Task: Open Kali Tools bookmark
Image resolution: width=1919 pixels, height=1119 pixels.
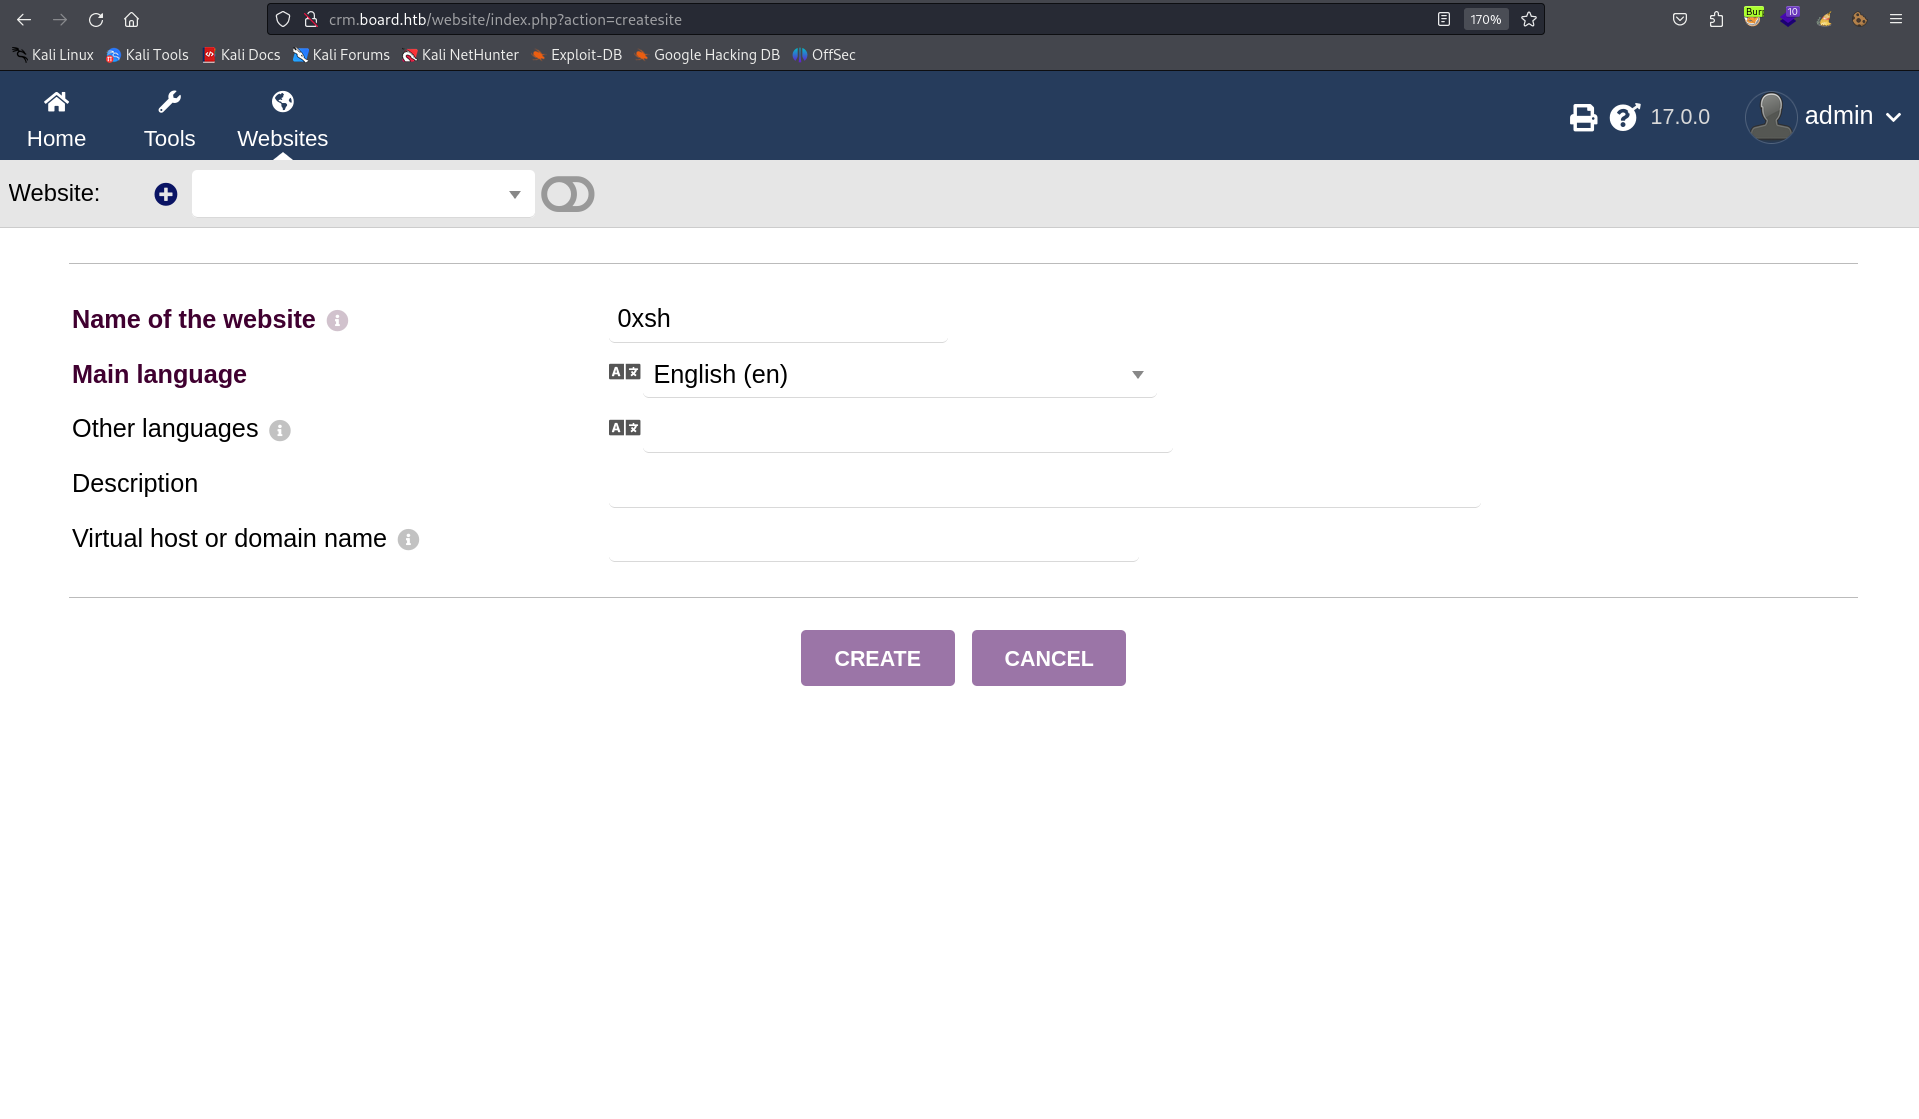Action: [147, 55]
